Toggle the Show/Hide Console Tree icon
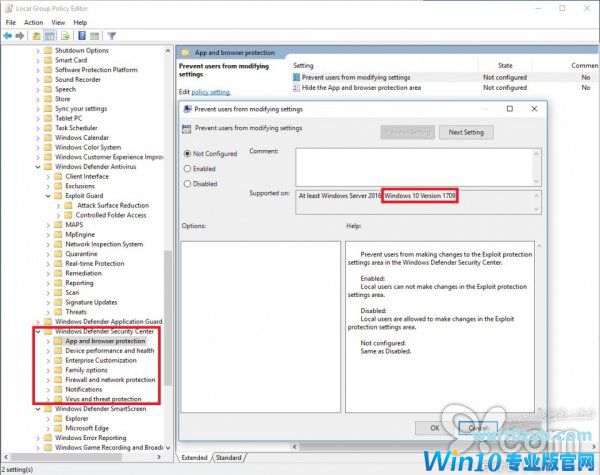 click(x=49, y=36)
